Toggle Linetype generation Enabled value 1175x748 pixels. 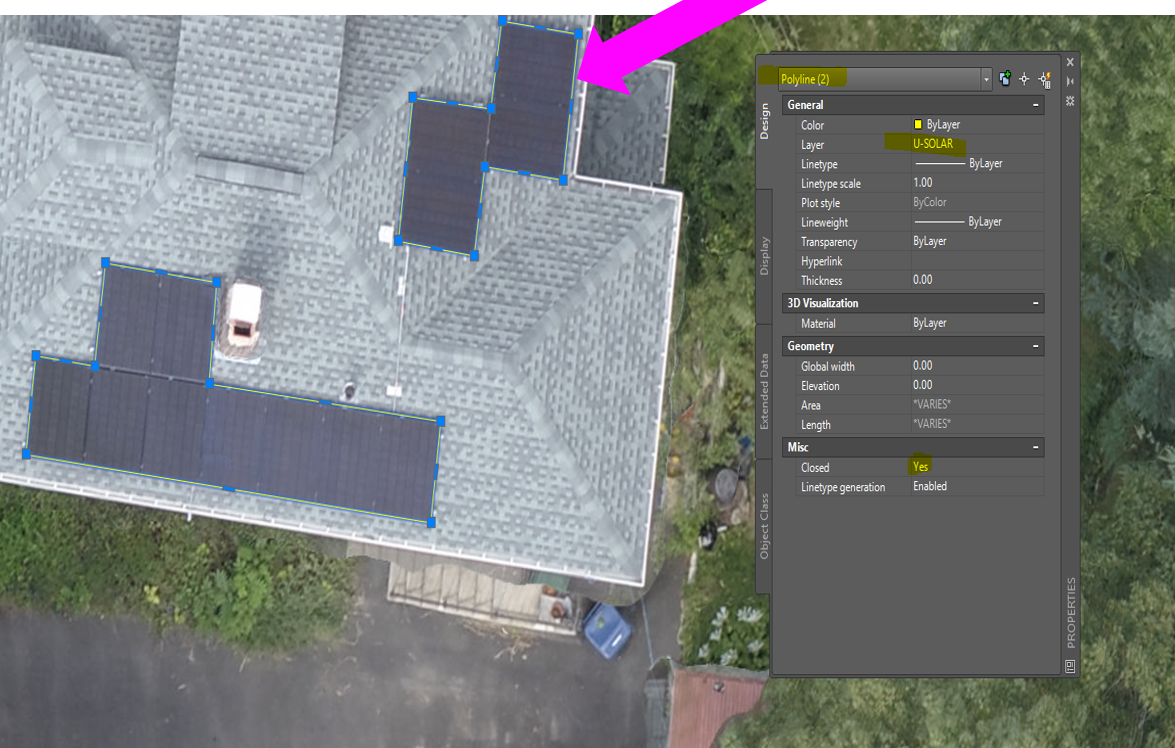pos(975,486)
